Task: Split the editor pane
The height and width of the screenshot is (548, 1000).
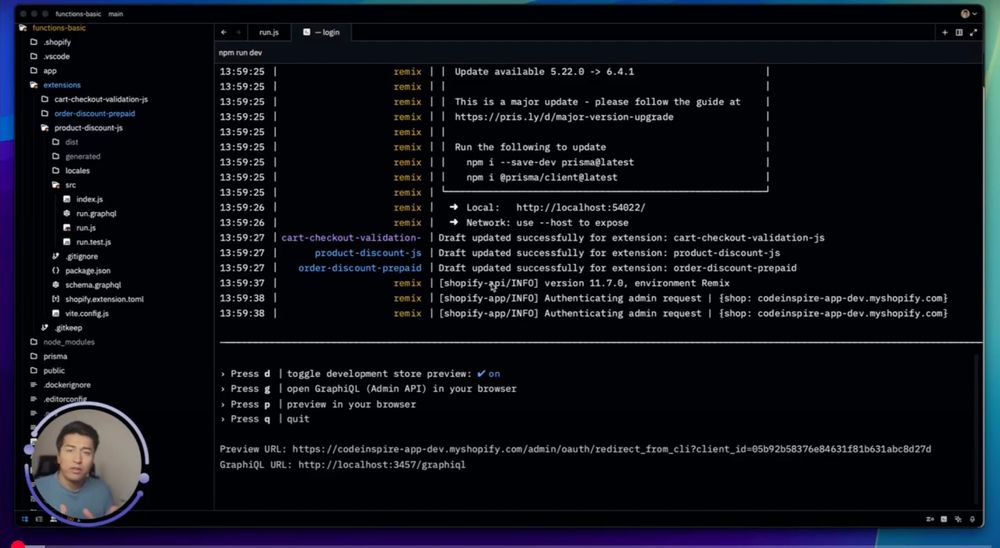Action: point(959,32)
